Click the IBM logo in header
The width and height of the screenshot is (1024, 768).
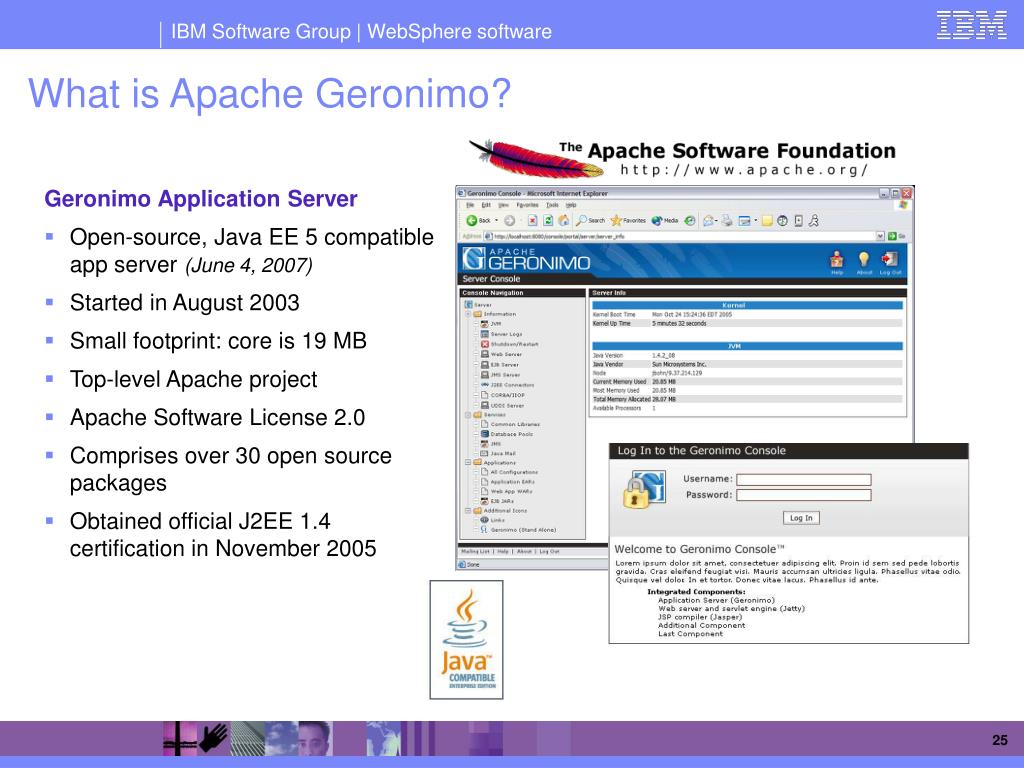pos(972,25)
